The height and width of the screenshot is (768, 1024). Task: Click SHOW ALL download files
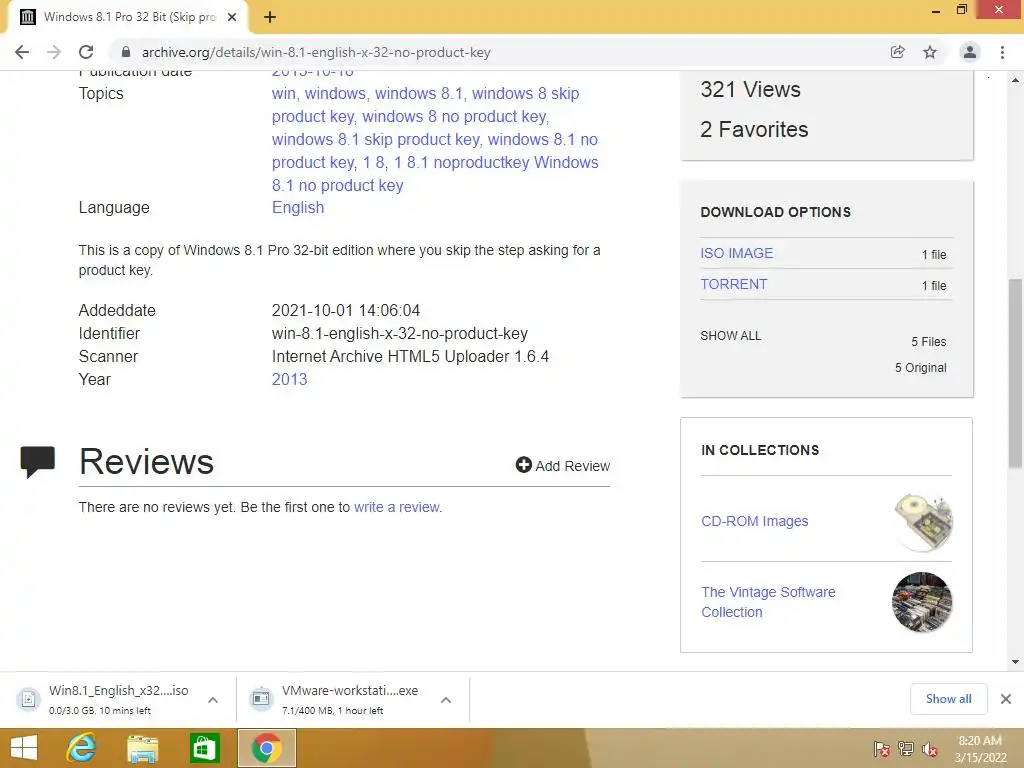point(731,336)
